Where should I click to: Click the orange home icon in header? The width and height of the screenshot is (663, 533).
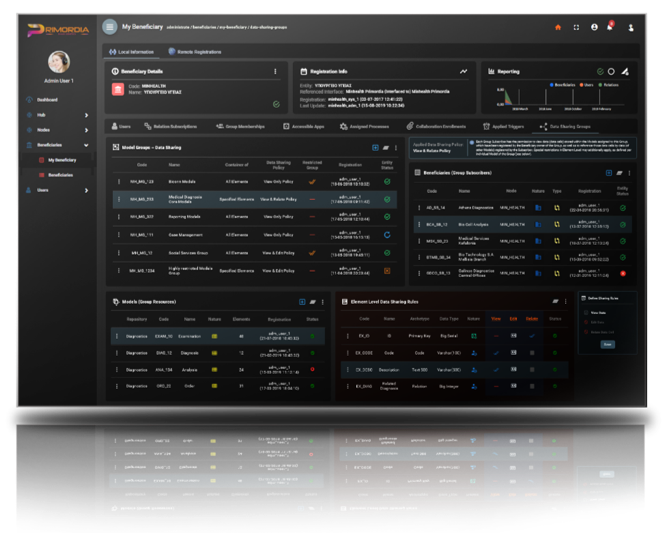tap(557, 27)
